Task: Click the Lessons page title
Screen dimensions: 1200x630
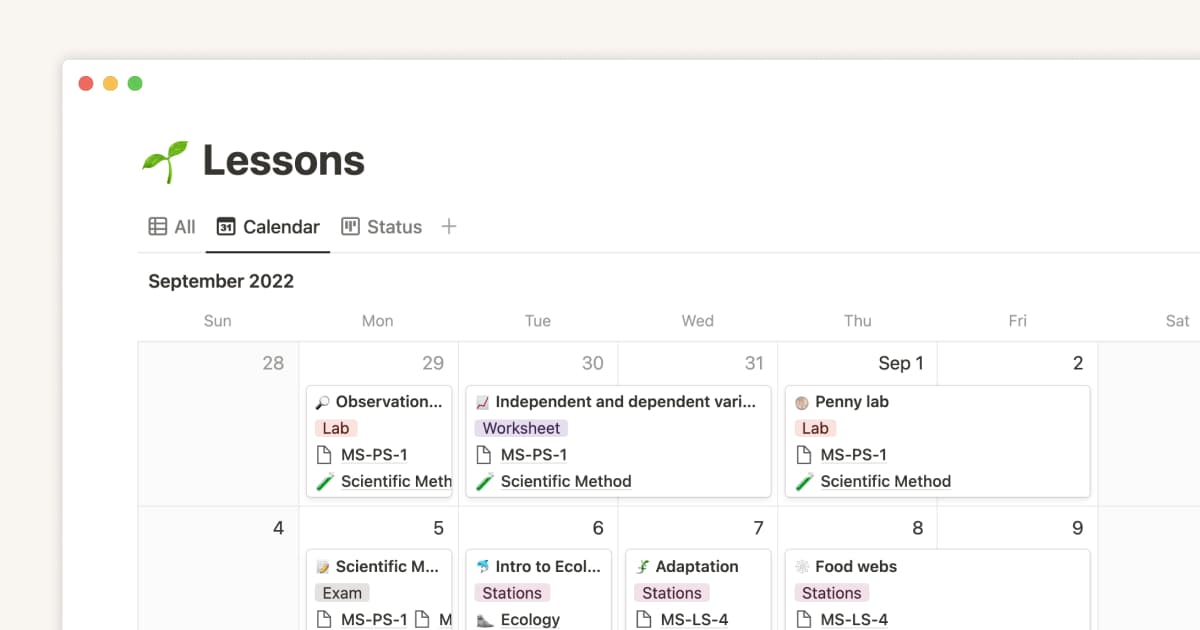Action: coord(284,161)
